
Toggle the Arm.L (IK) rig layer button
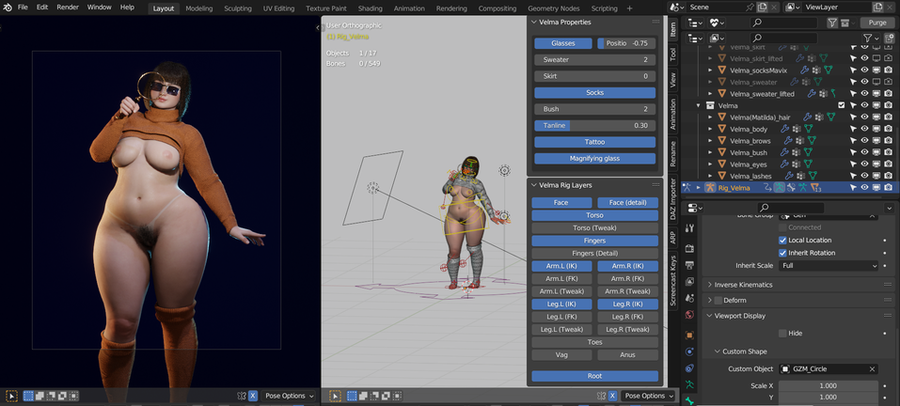click(x=562, y=266)
